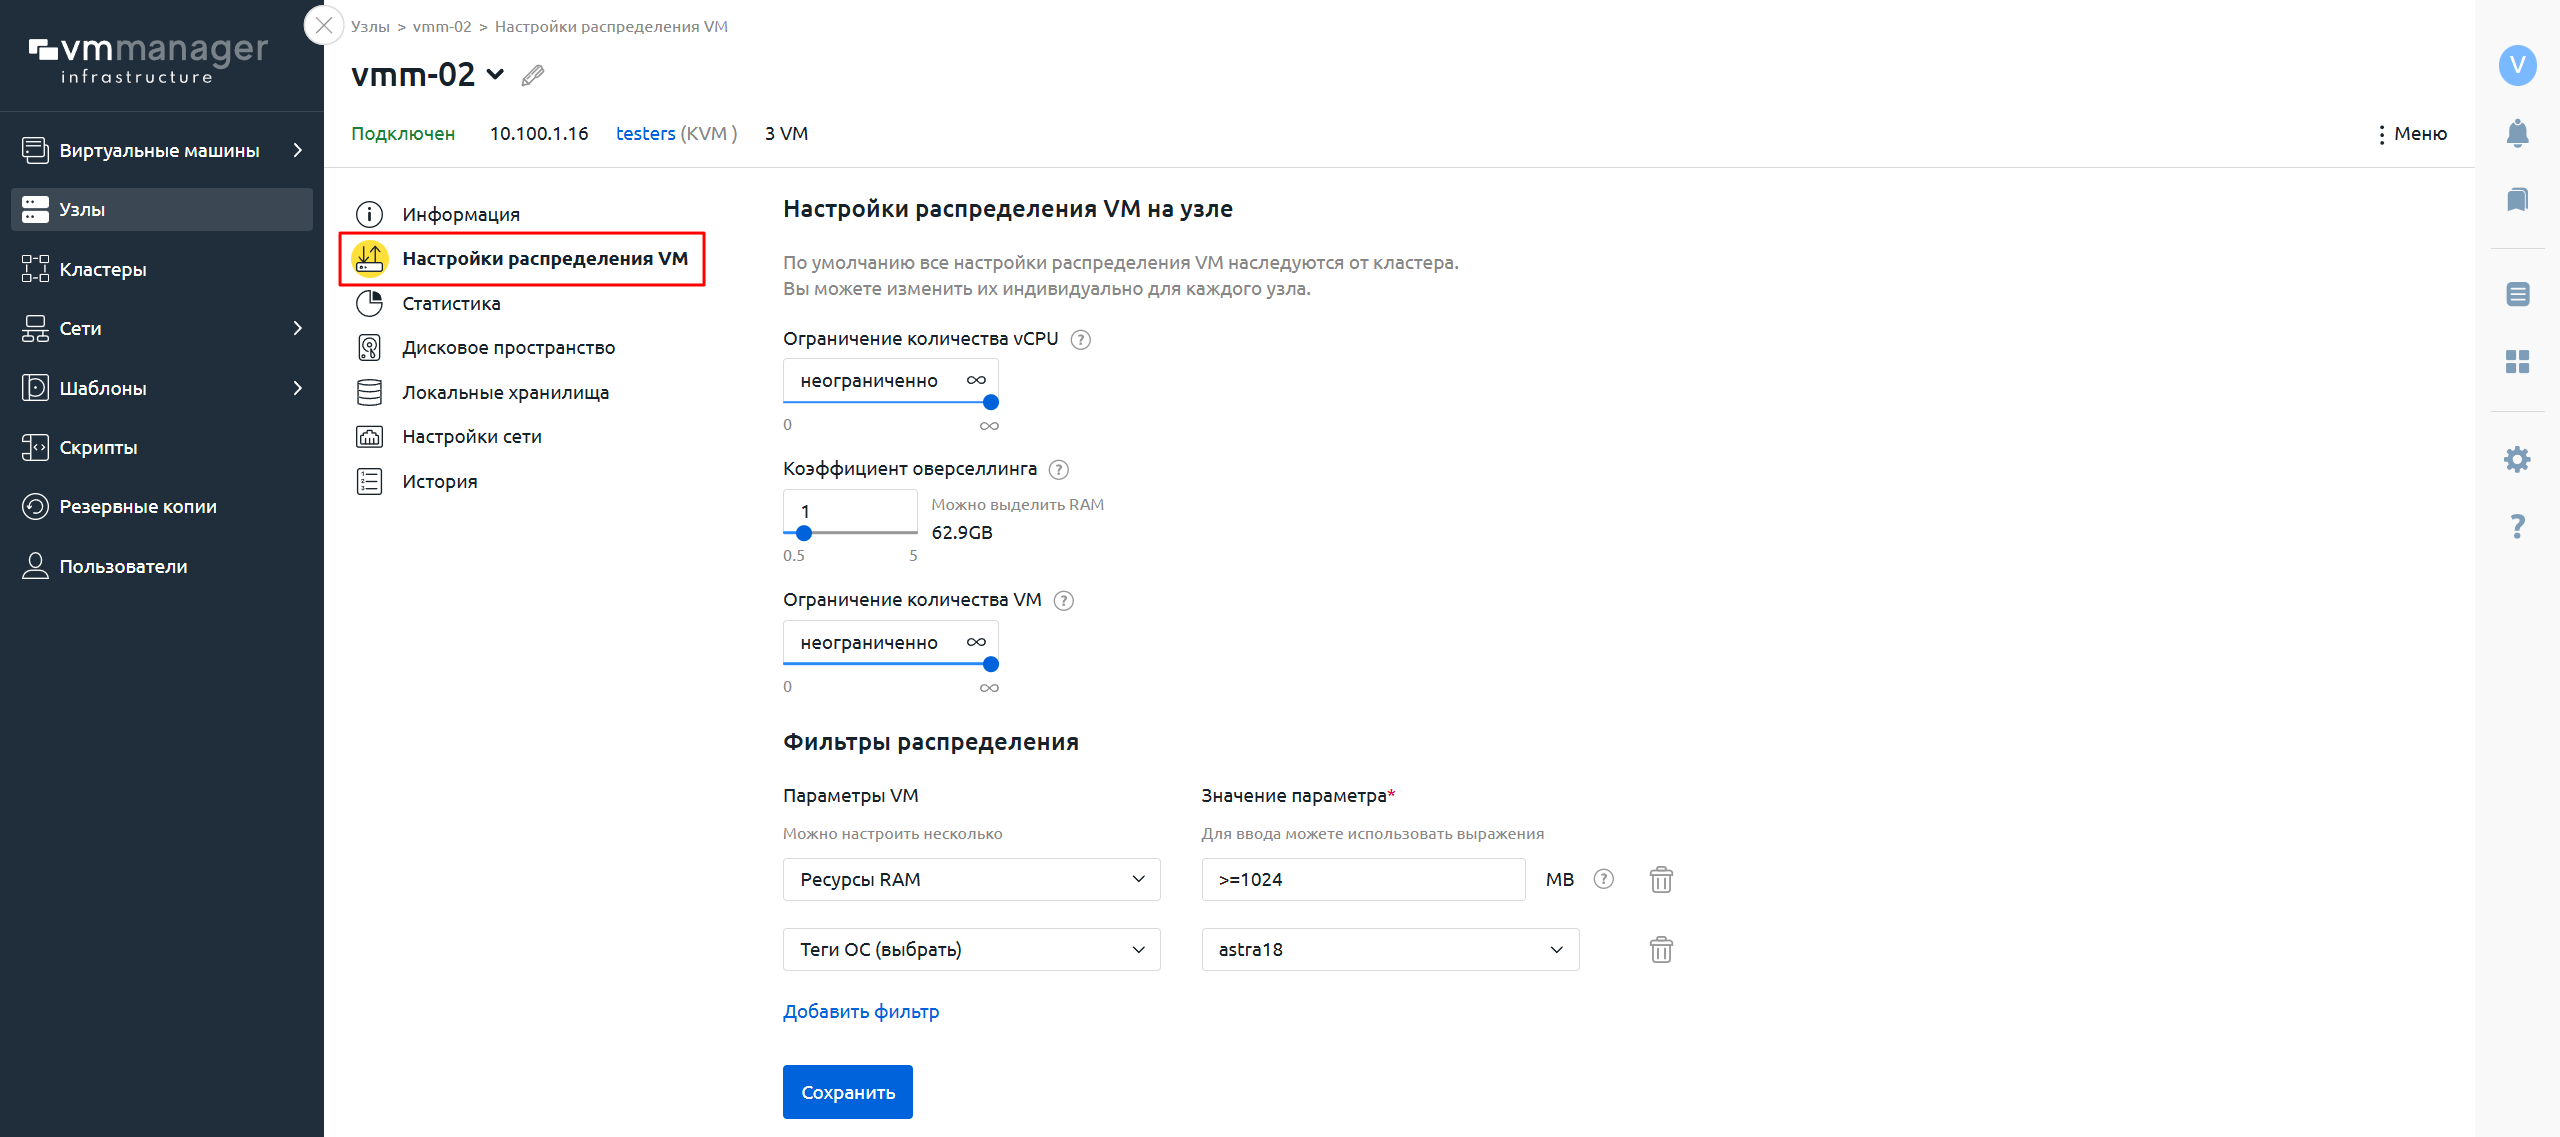Click the Сохранить button
The width and height of the screenshot is (2560, 1137).
coord(847,1092)
